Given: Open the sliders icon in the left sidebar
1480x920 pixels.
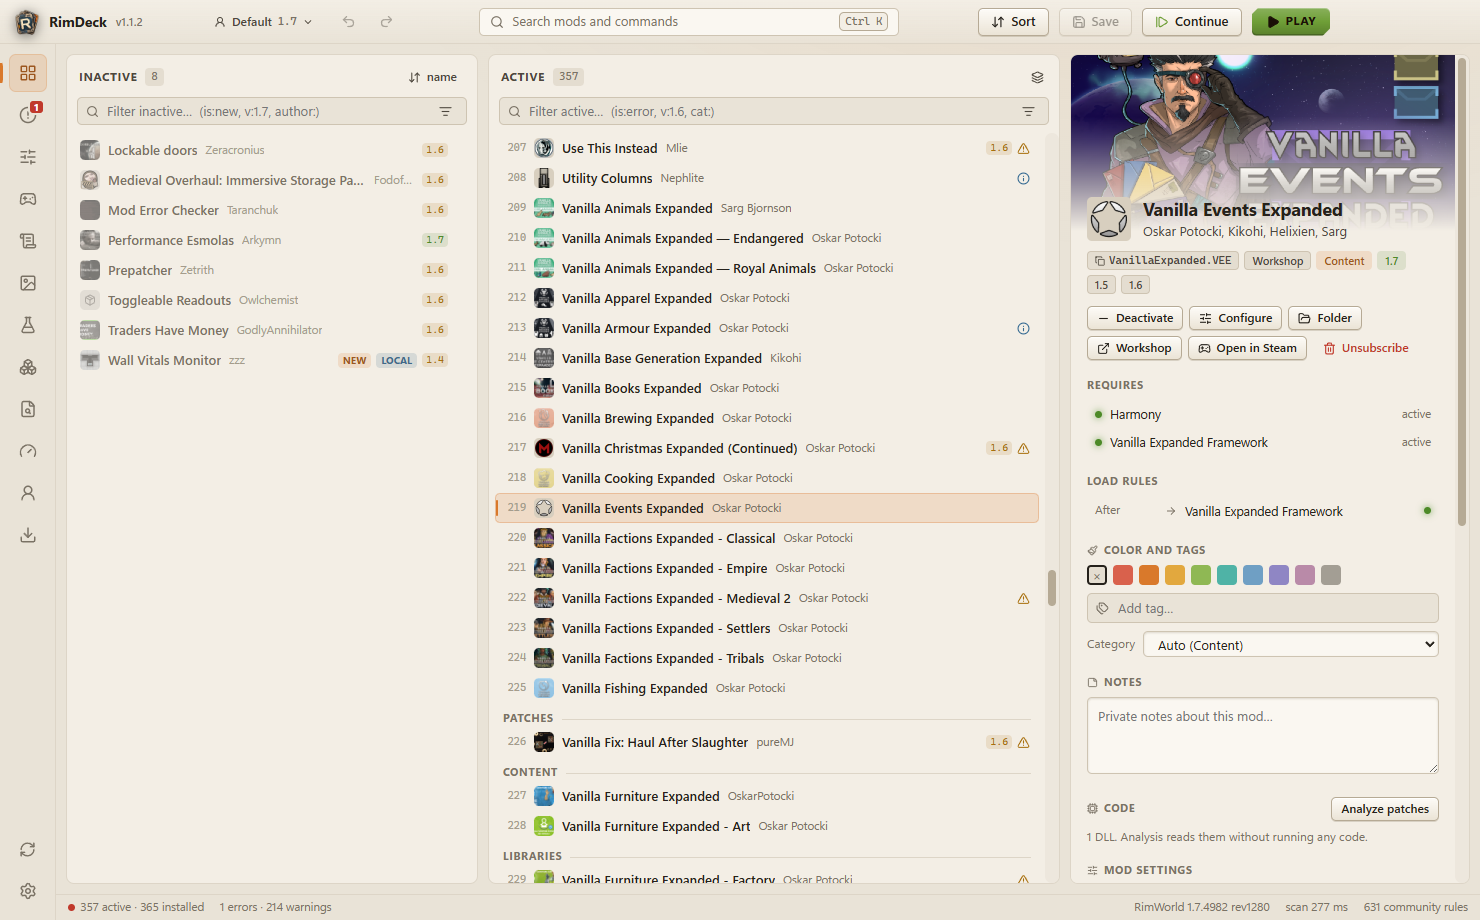Looking at the screenshot, I should click(x=28, y=157).
